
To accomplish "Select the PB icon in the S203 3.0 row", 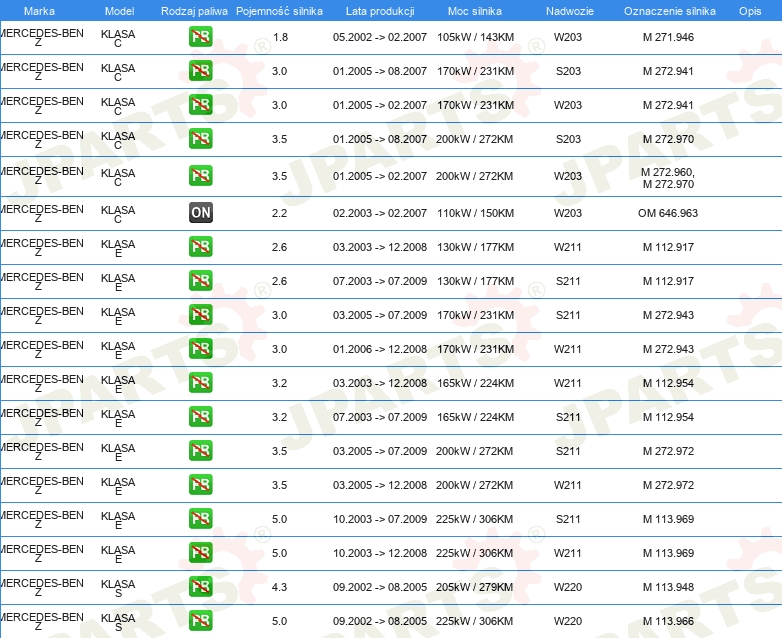I will [x=200, y=71].
